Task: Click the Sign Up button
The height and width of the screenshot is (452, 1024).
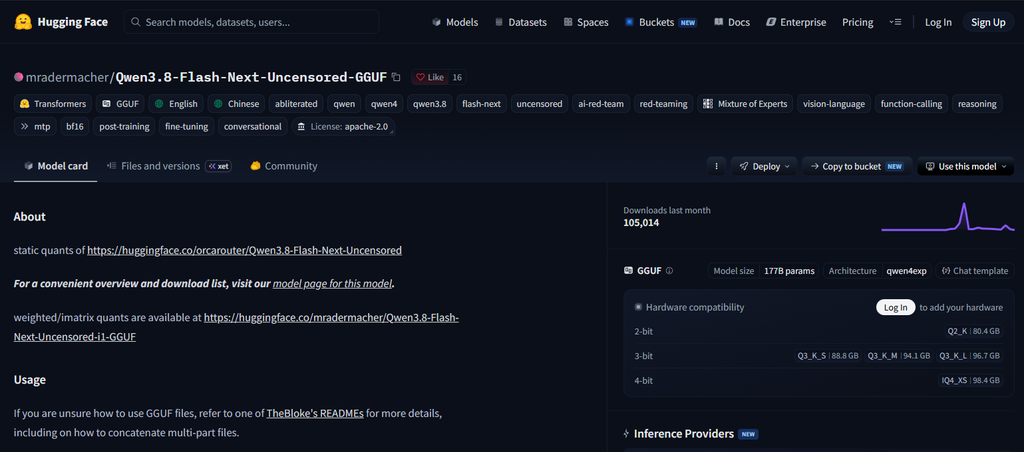Action: coord(988,22)
